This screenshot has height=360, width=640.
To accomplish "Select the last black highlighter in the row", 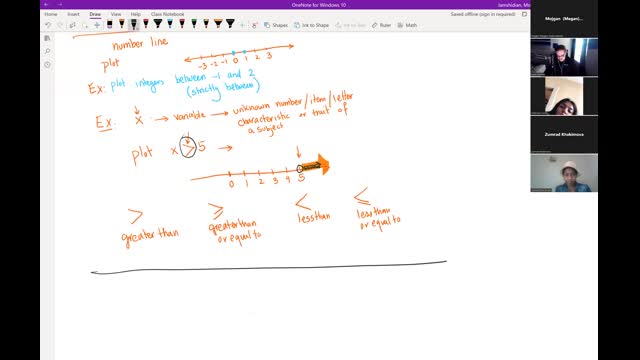I will 230,24.
